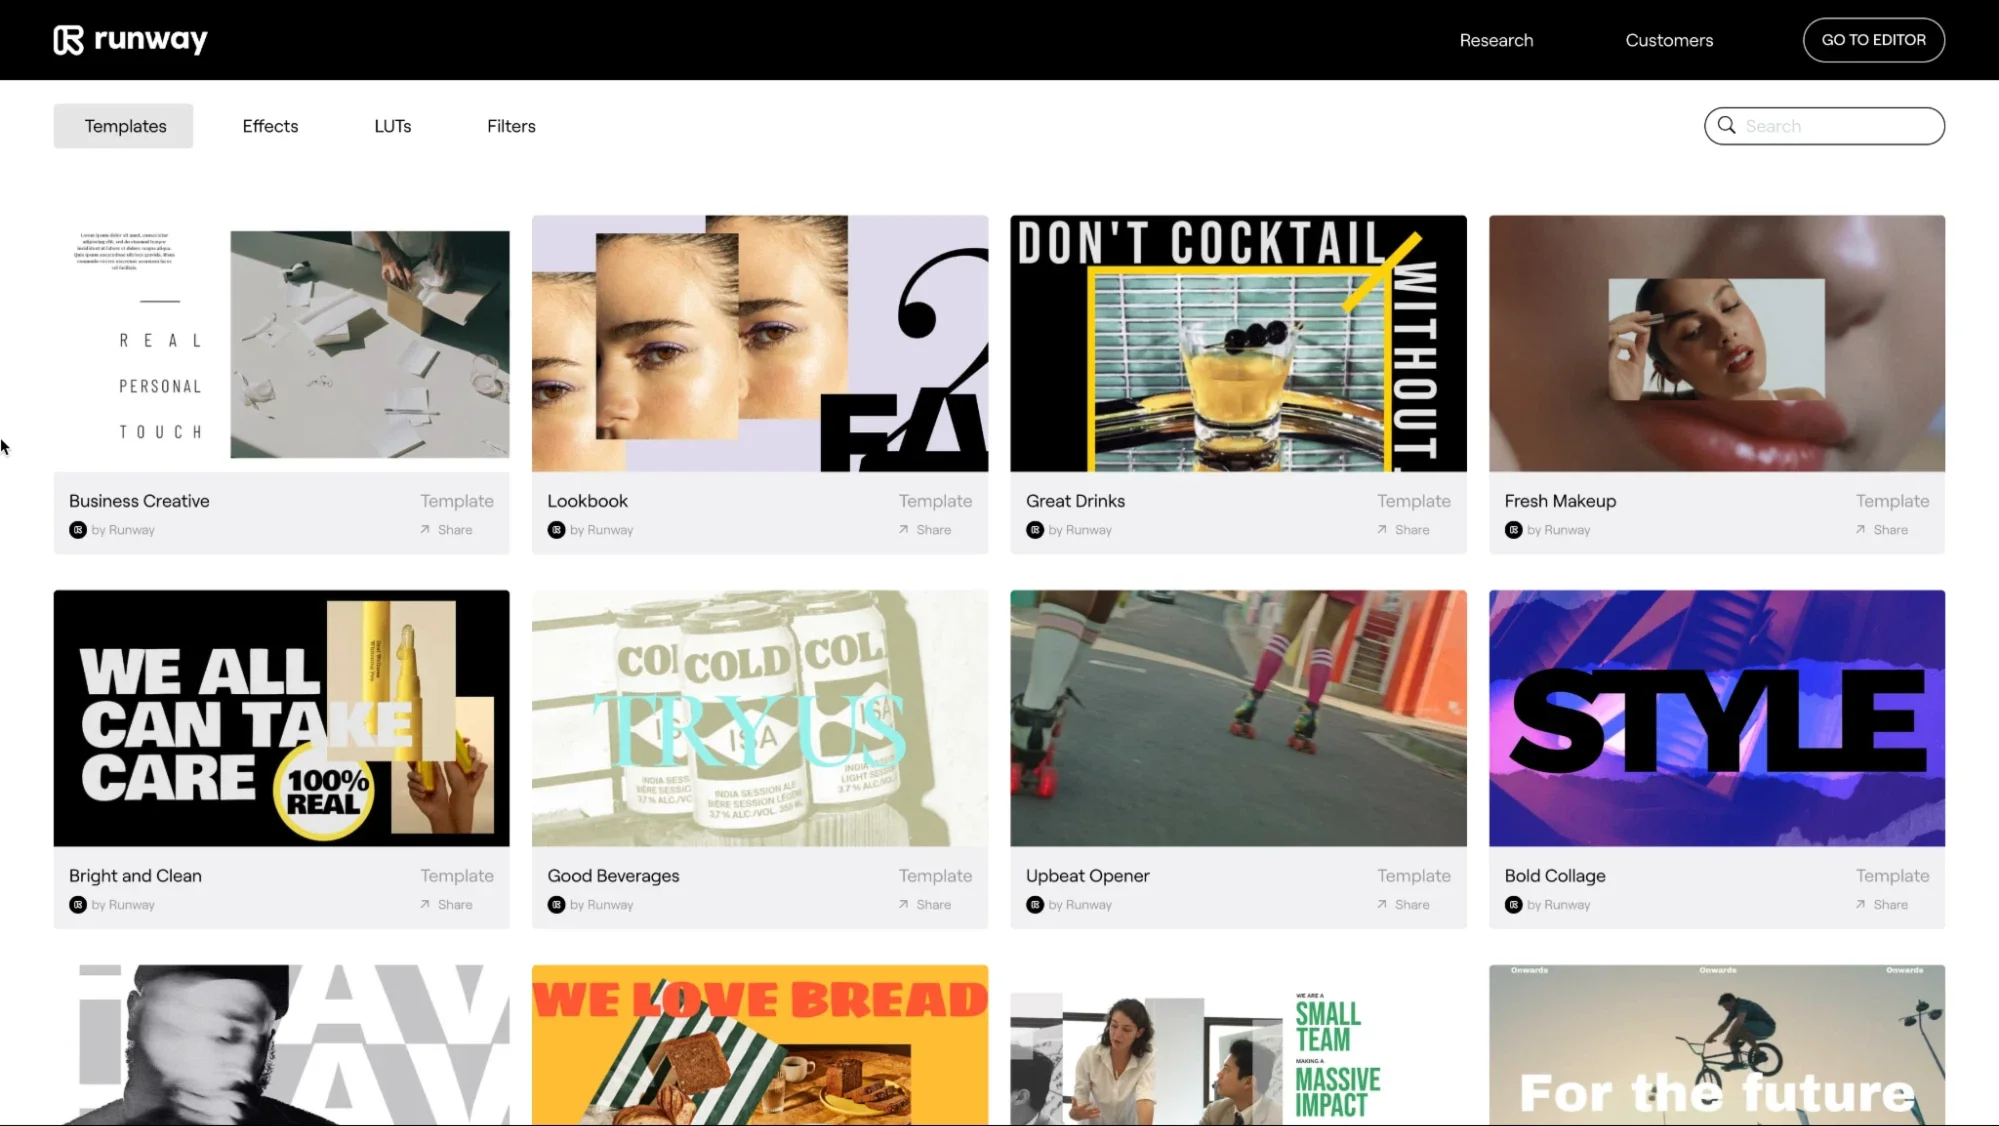Click share arrow icon on Lookbook card
Viewport: 1999px width, 1126px height.
tap(903, 529)
